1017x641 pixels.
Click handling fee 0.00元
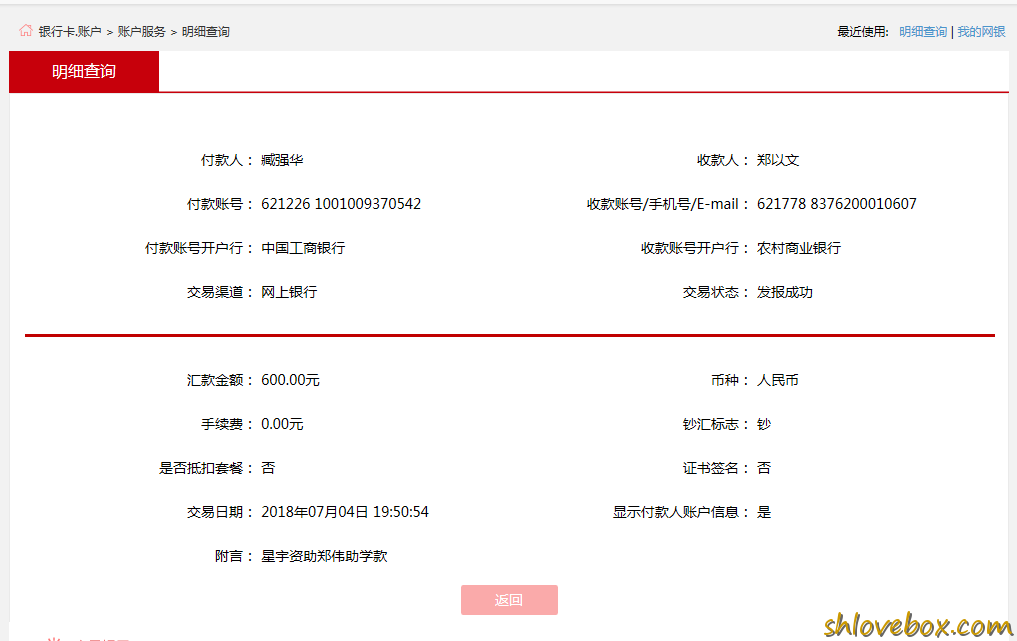point(282,424)
